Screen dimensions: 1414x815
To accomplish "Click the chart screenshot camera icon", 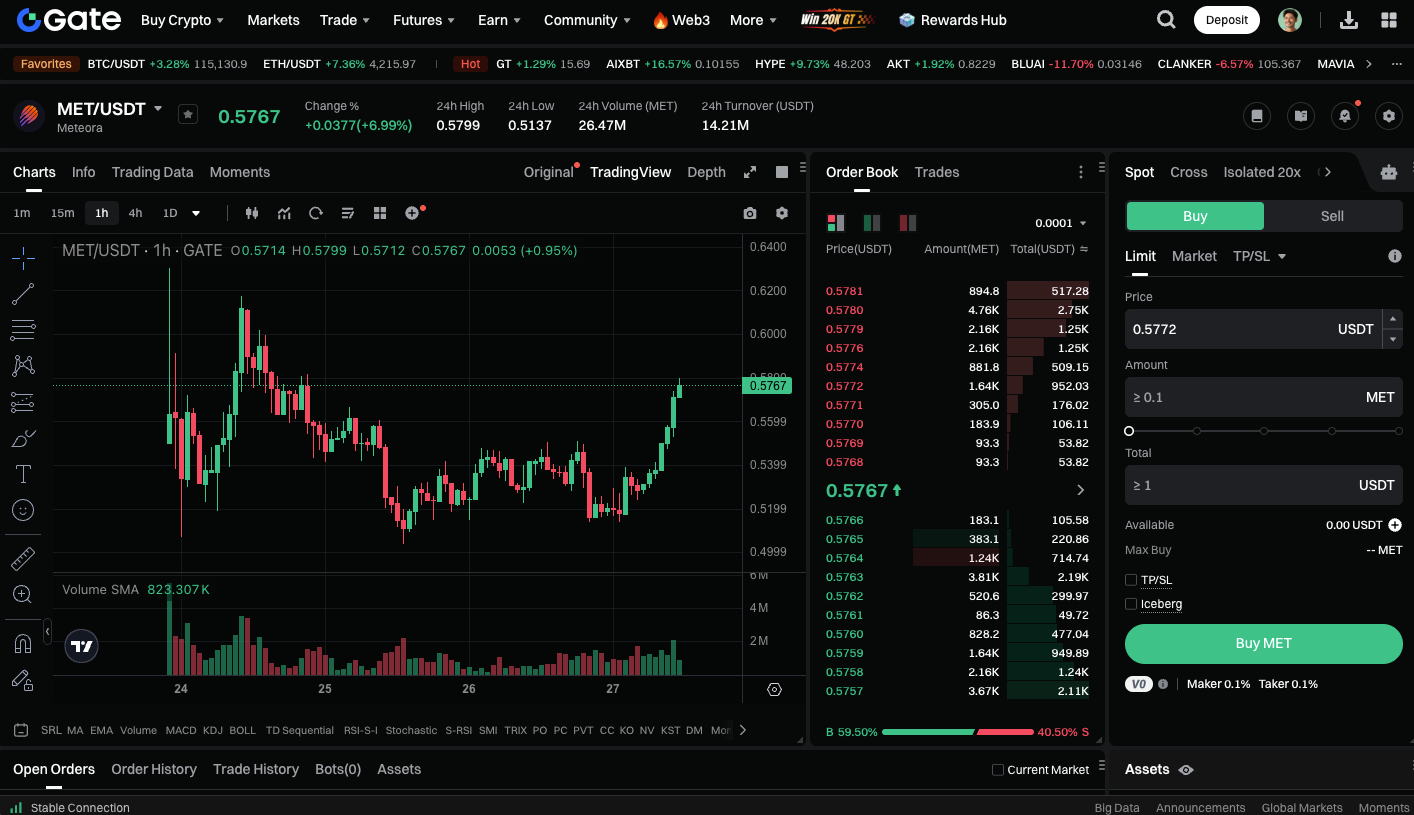I will 750,213.
